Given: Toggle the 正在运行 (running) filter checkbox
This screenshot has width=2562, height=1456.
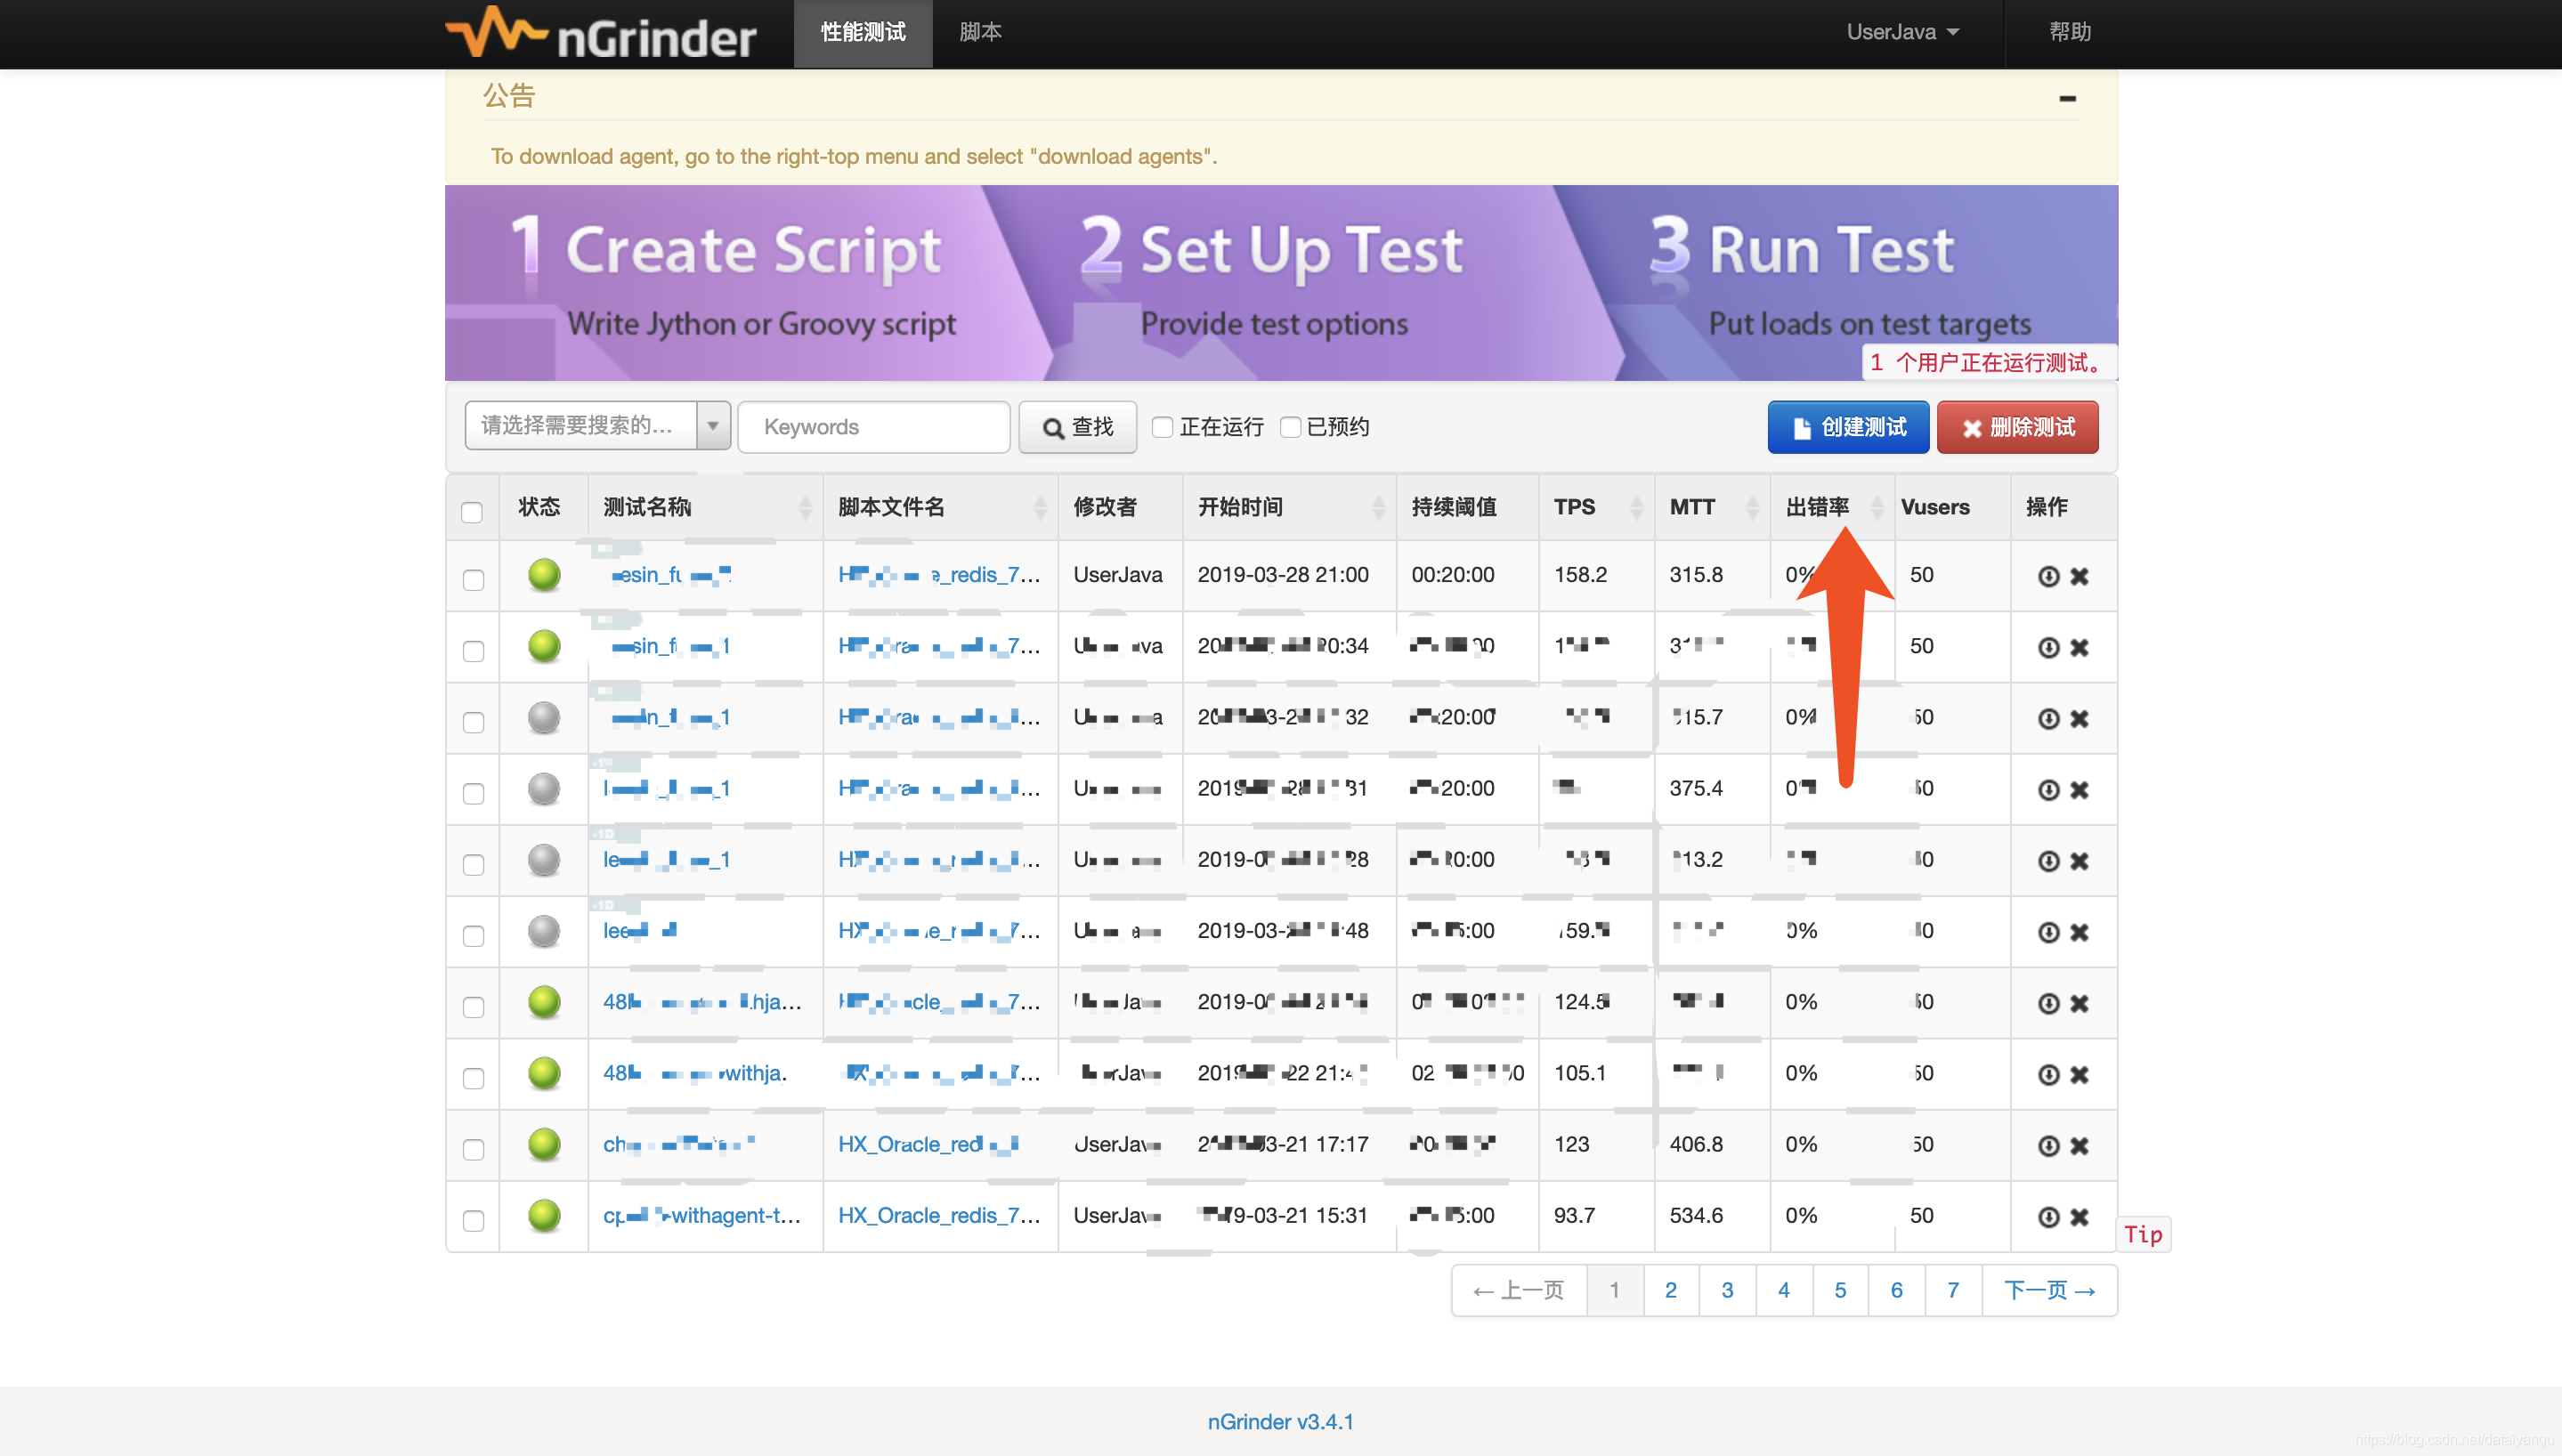Looking at the screenshot, I should [1162, 427].
